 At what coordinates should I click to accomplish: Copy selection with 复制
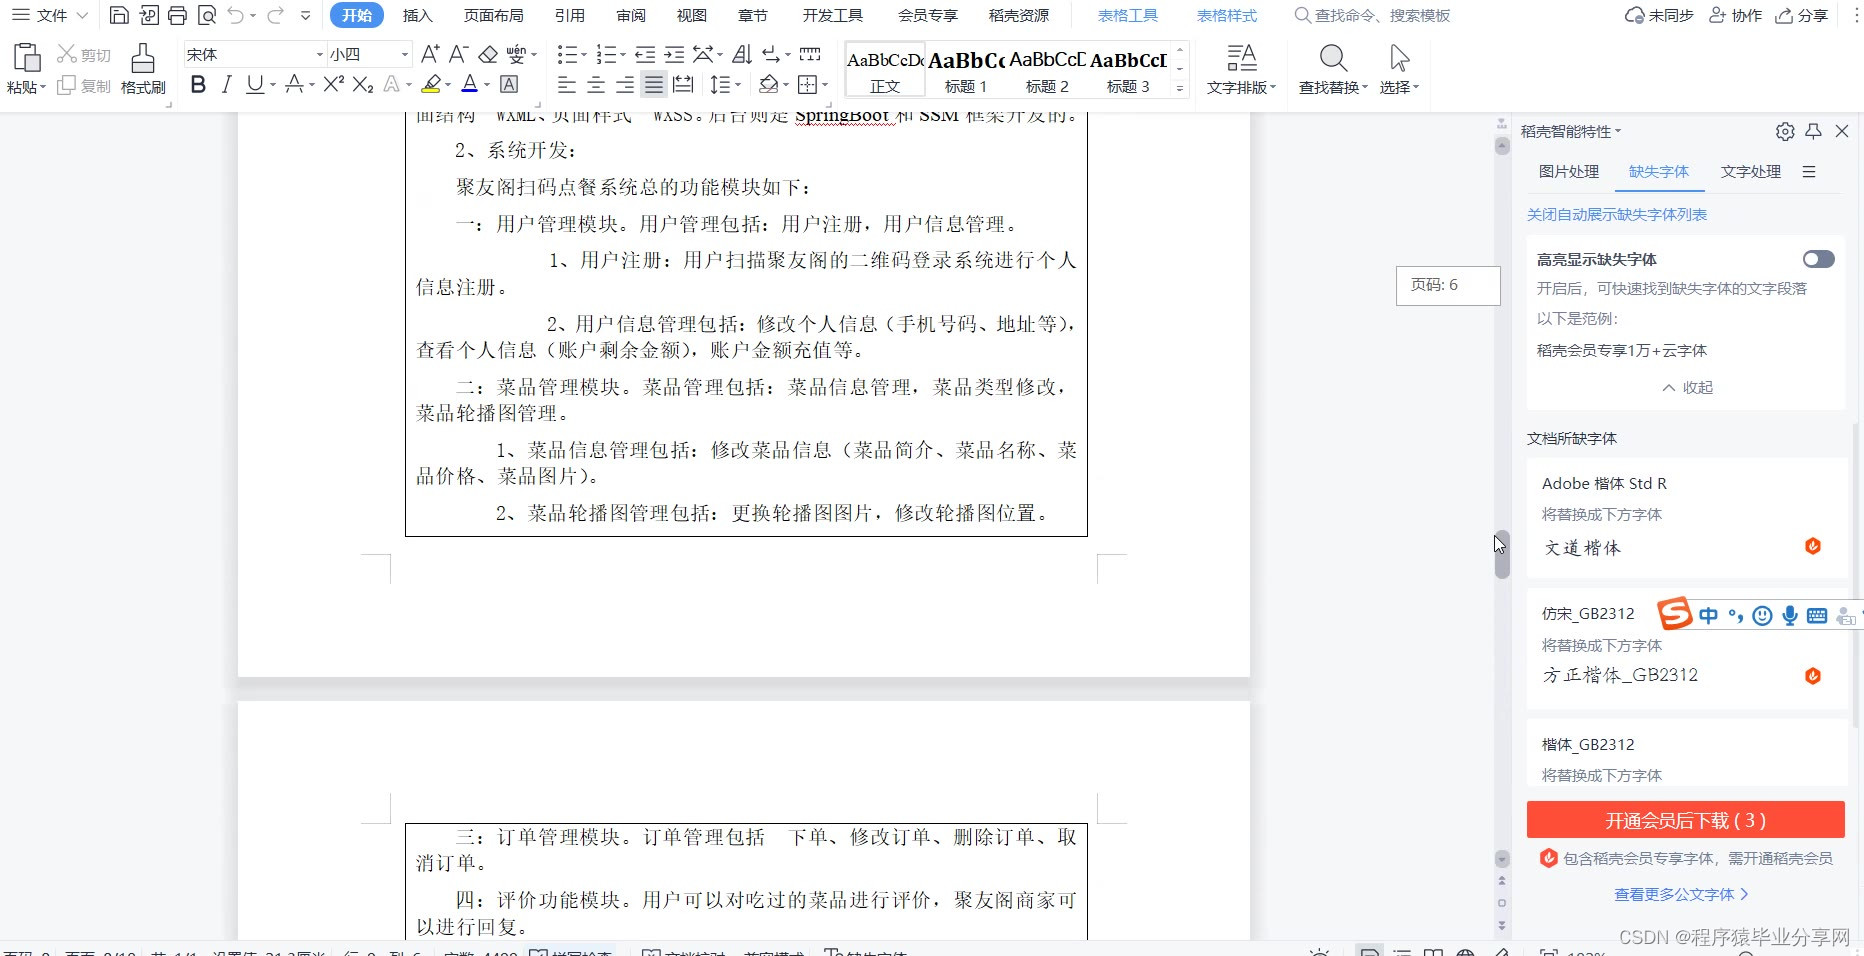[x=84, y=86]
